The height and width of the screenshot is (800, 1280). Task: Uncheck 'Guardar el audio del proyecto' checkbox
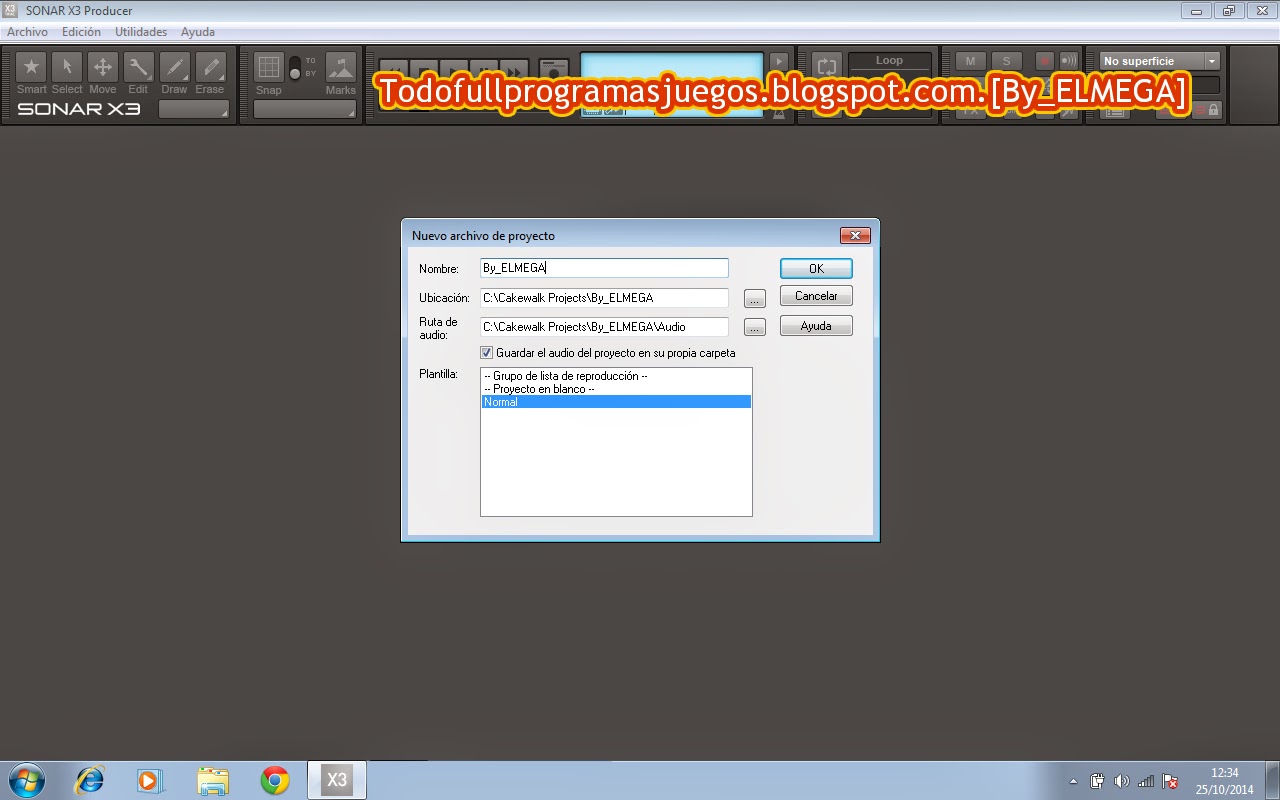tap(487, 353)
